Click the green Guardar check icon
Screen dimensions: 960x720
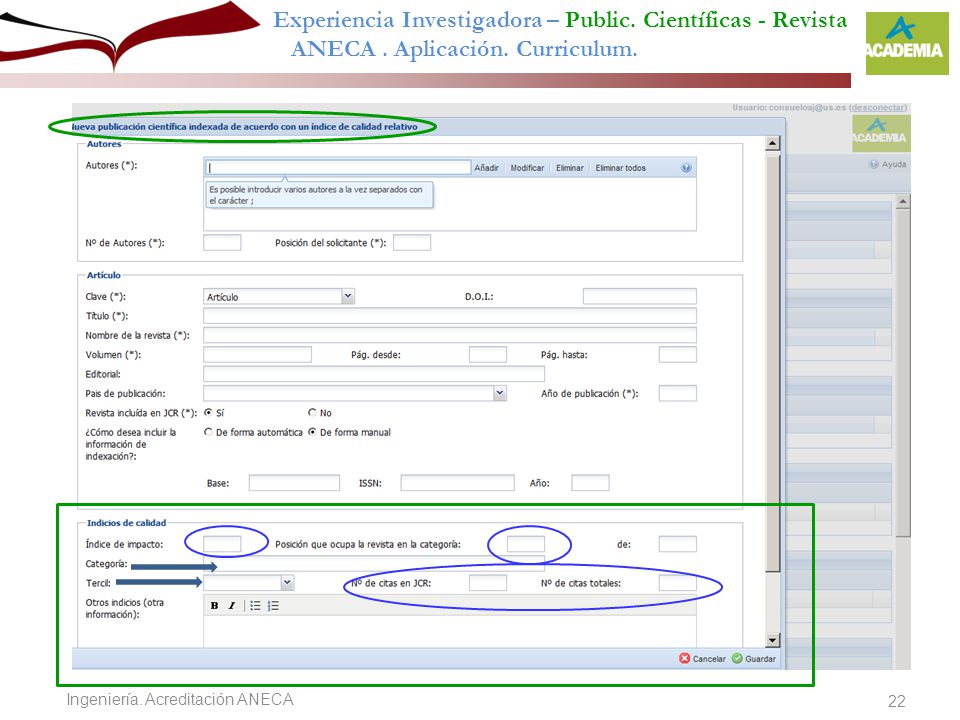(x=737, y=658)
